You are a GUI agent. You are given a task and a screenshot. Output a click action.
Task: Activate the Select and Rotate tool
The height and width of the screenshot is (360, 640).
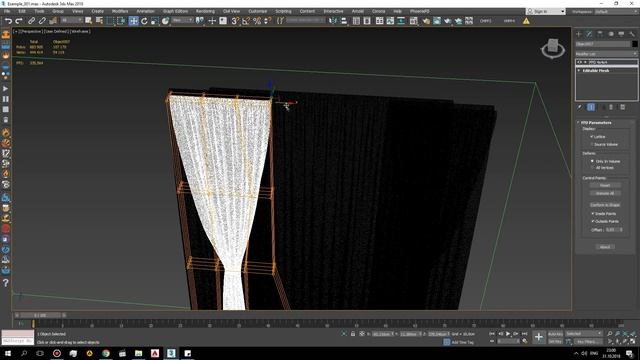pyautogui.click(x=144, y=20)
